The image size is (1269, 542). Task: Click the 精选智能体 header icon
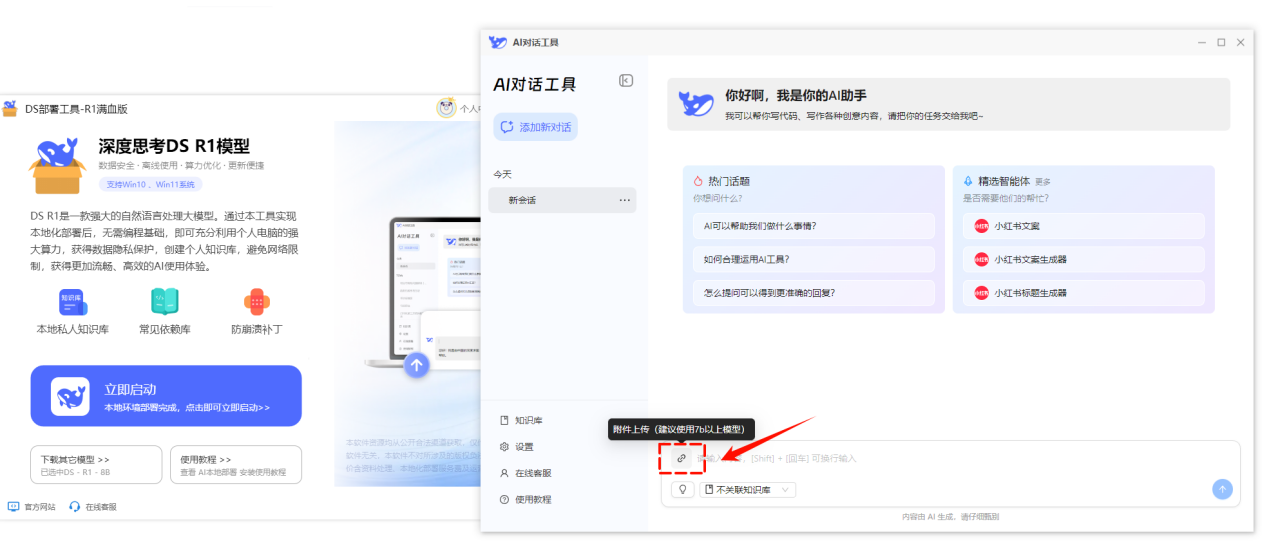(968, 181)
